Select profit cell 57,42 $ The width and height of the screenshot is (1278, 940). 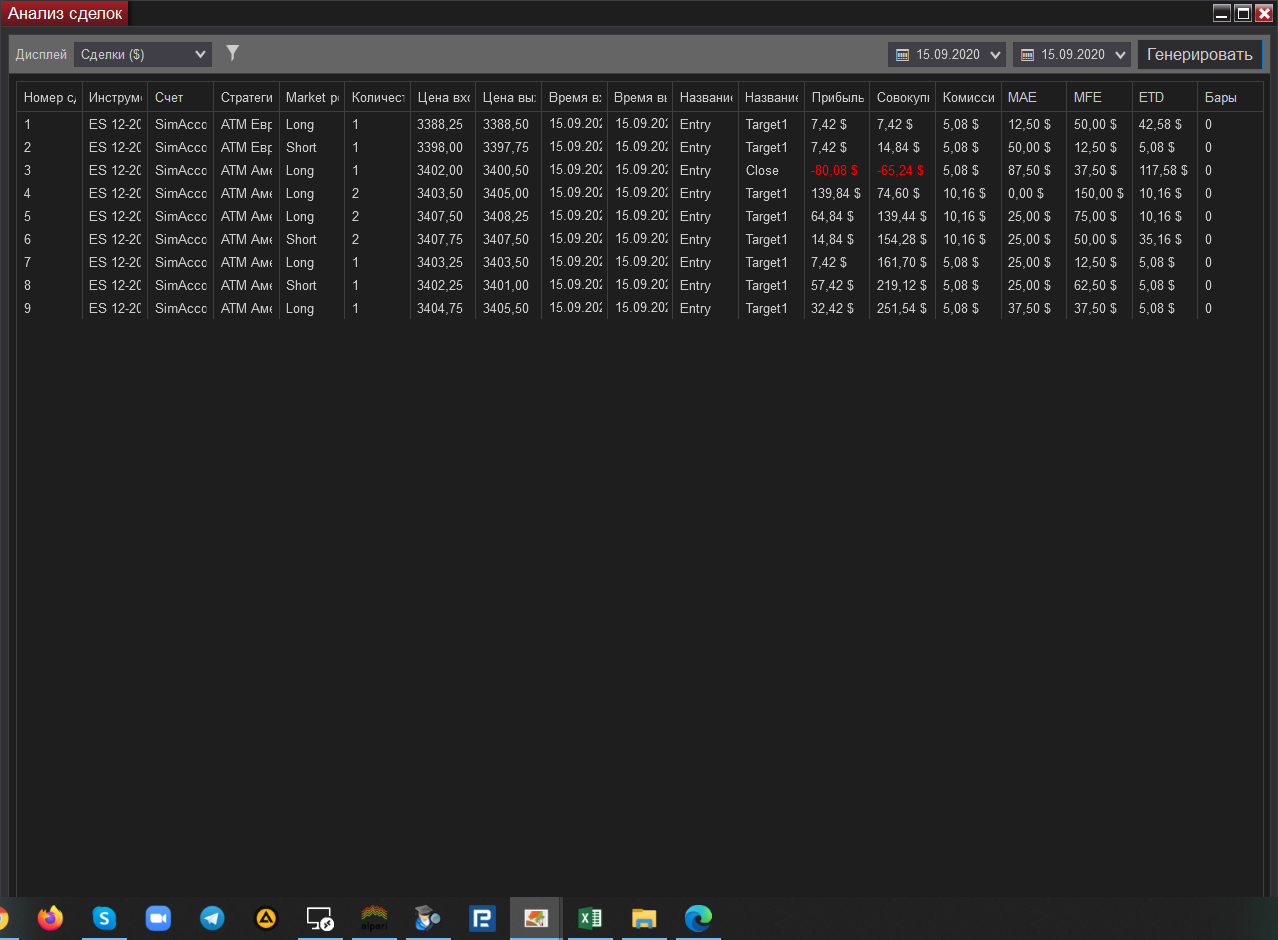pyautogui.click(x=837, y=285)
